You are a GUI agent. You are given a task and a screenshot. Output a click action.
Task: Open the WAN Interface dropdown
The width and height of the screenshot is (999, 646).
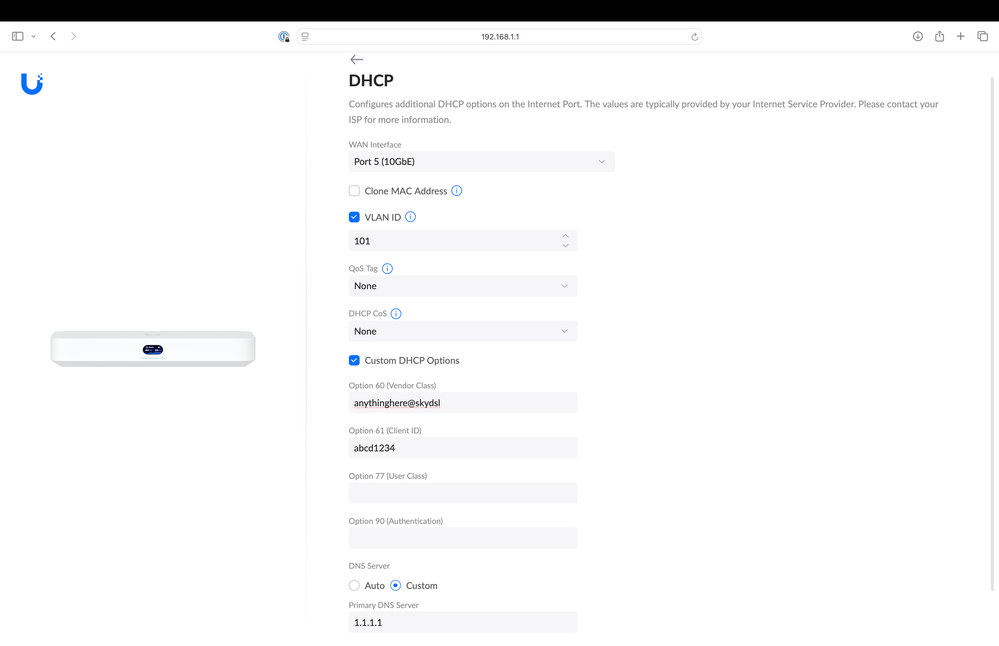[482, 161]
